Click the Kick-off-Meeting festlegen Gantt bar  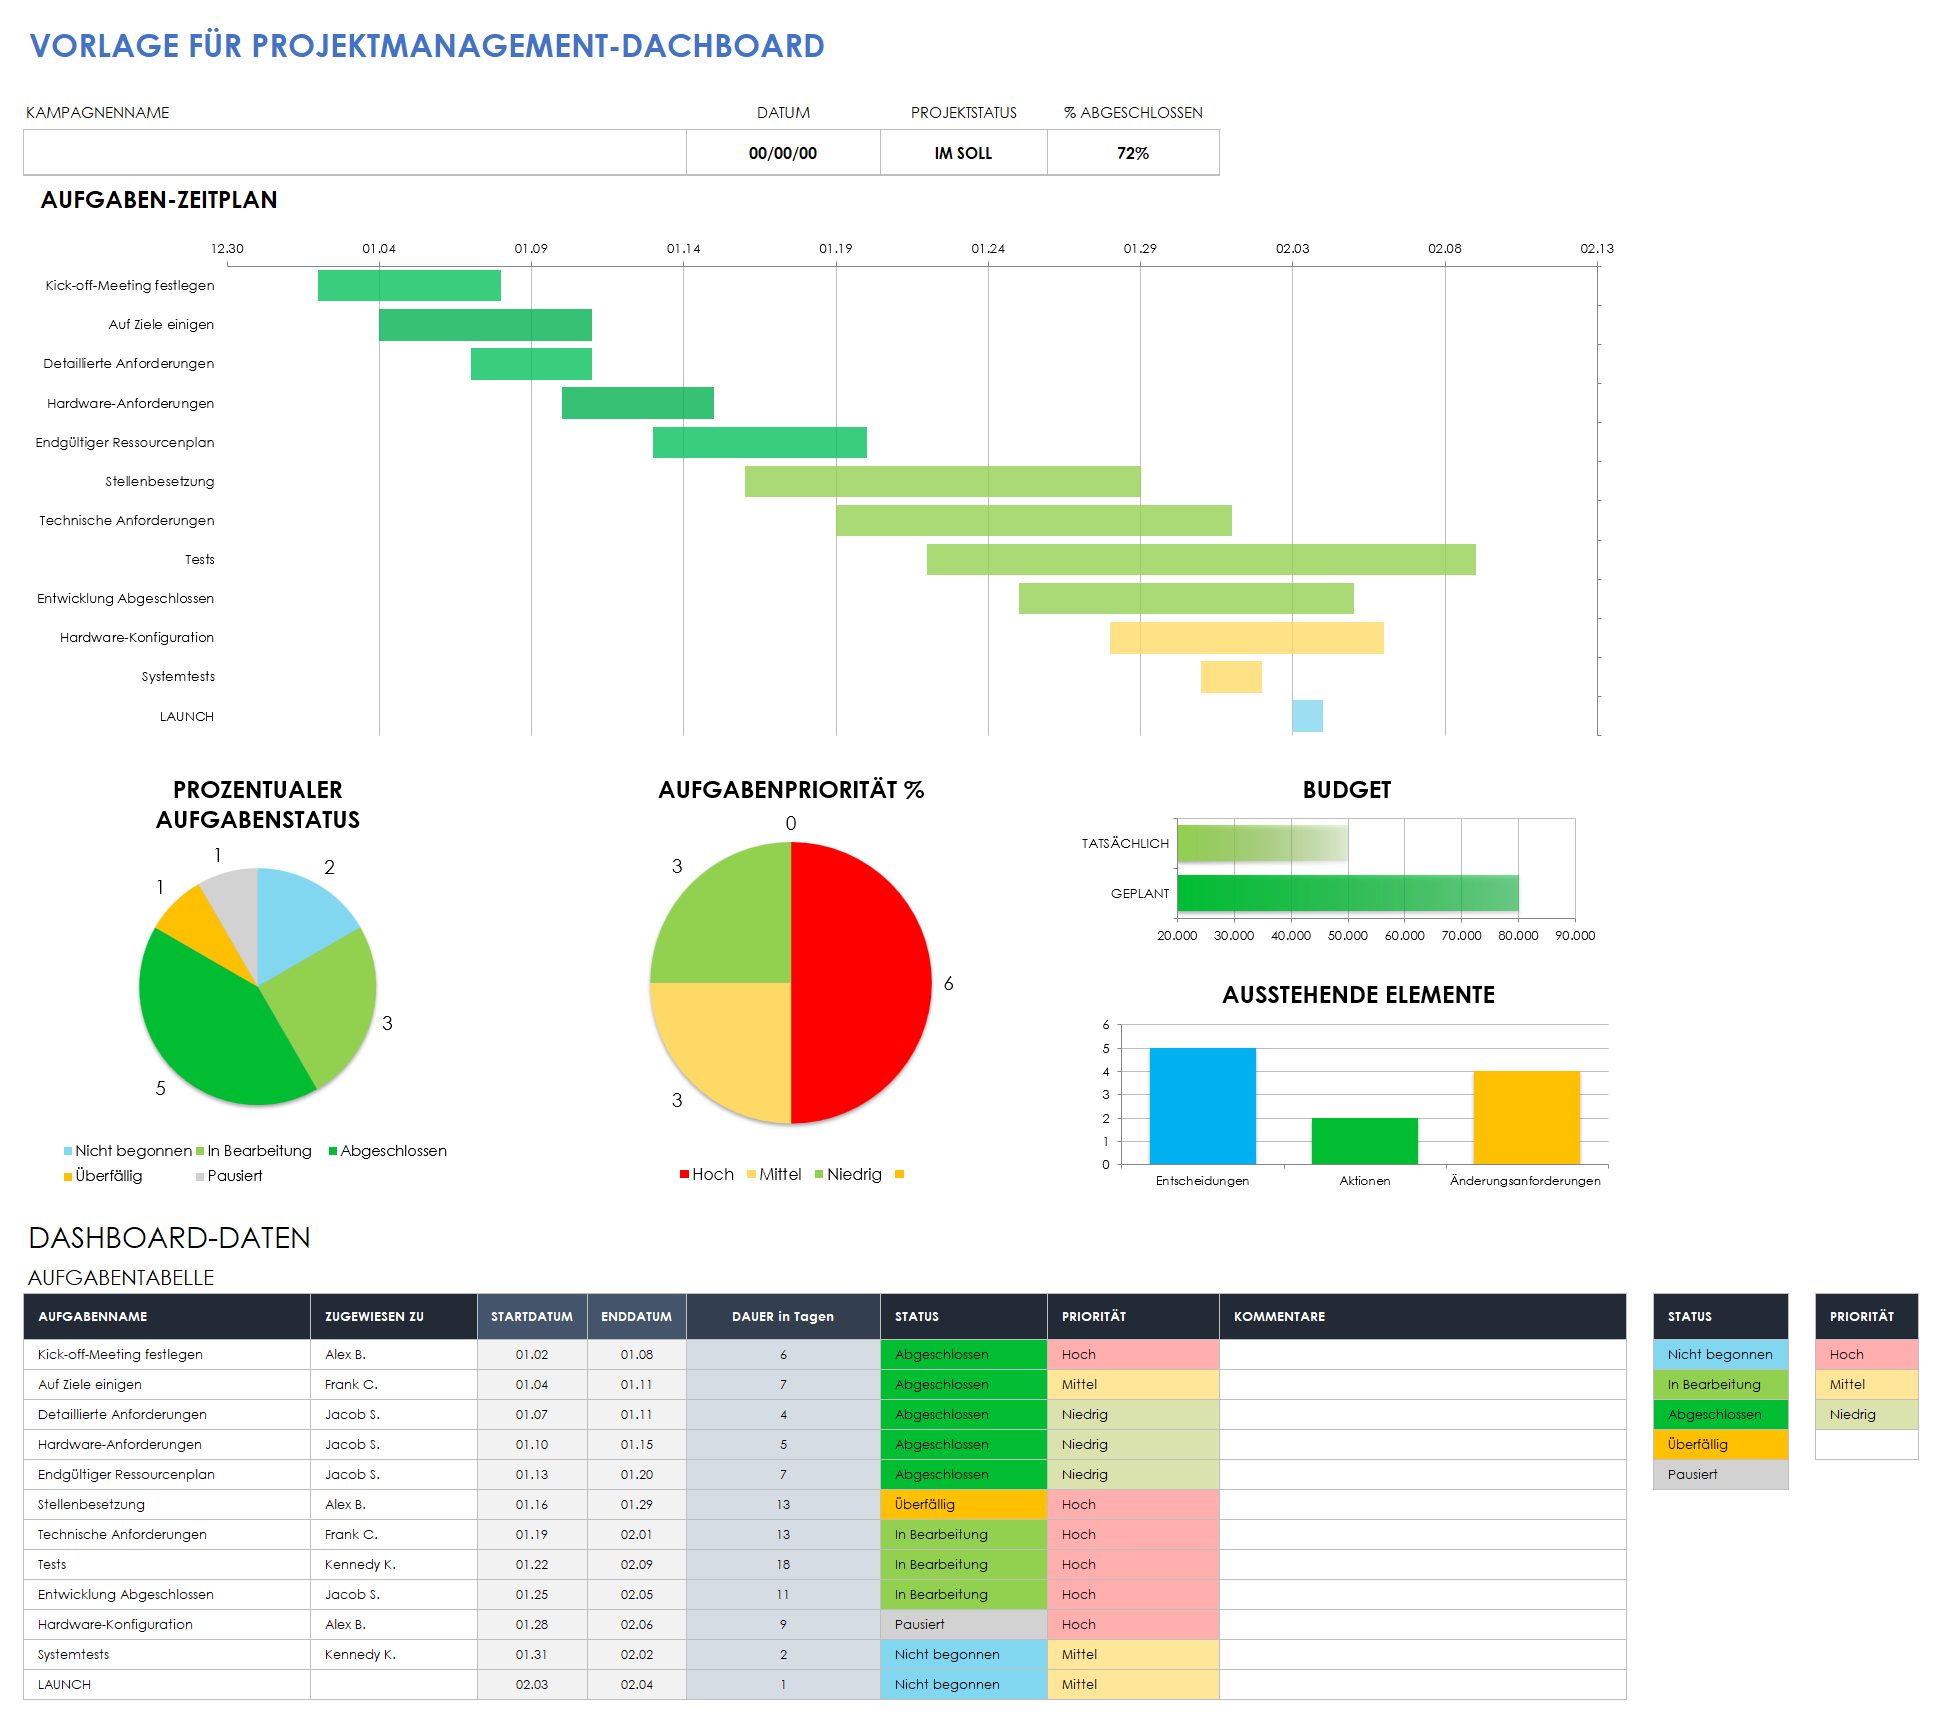click(409, 285)
